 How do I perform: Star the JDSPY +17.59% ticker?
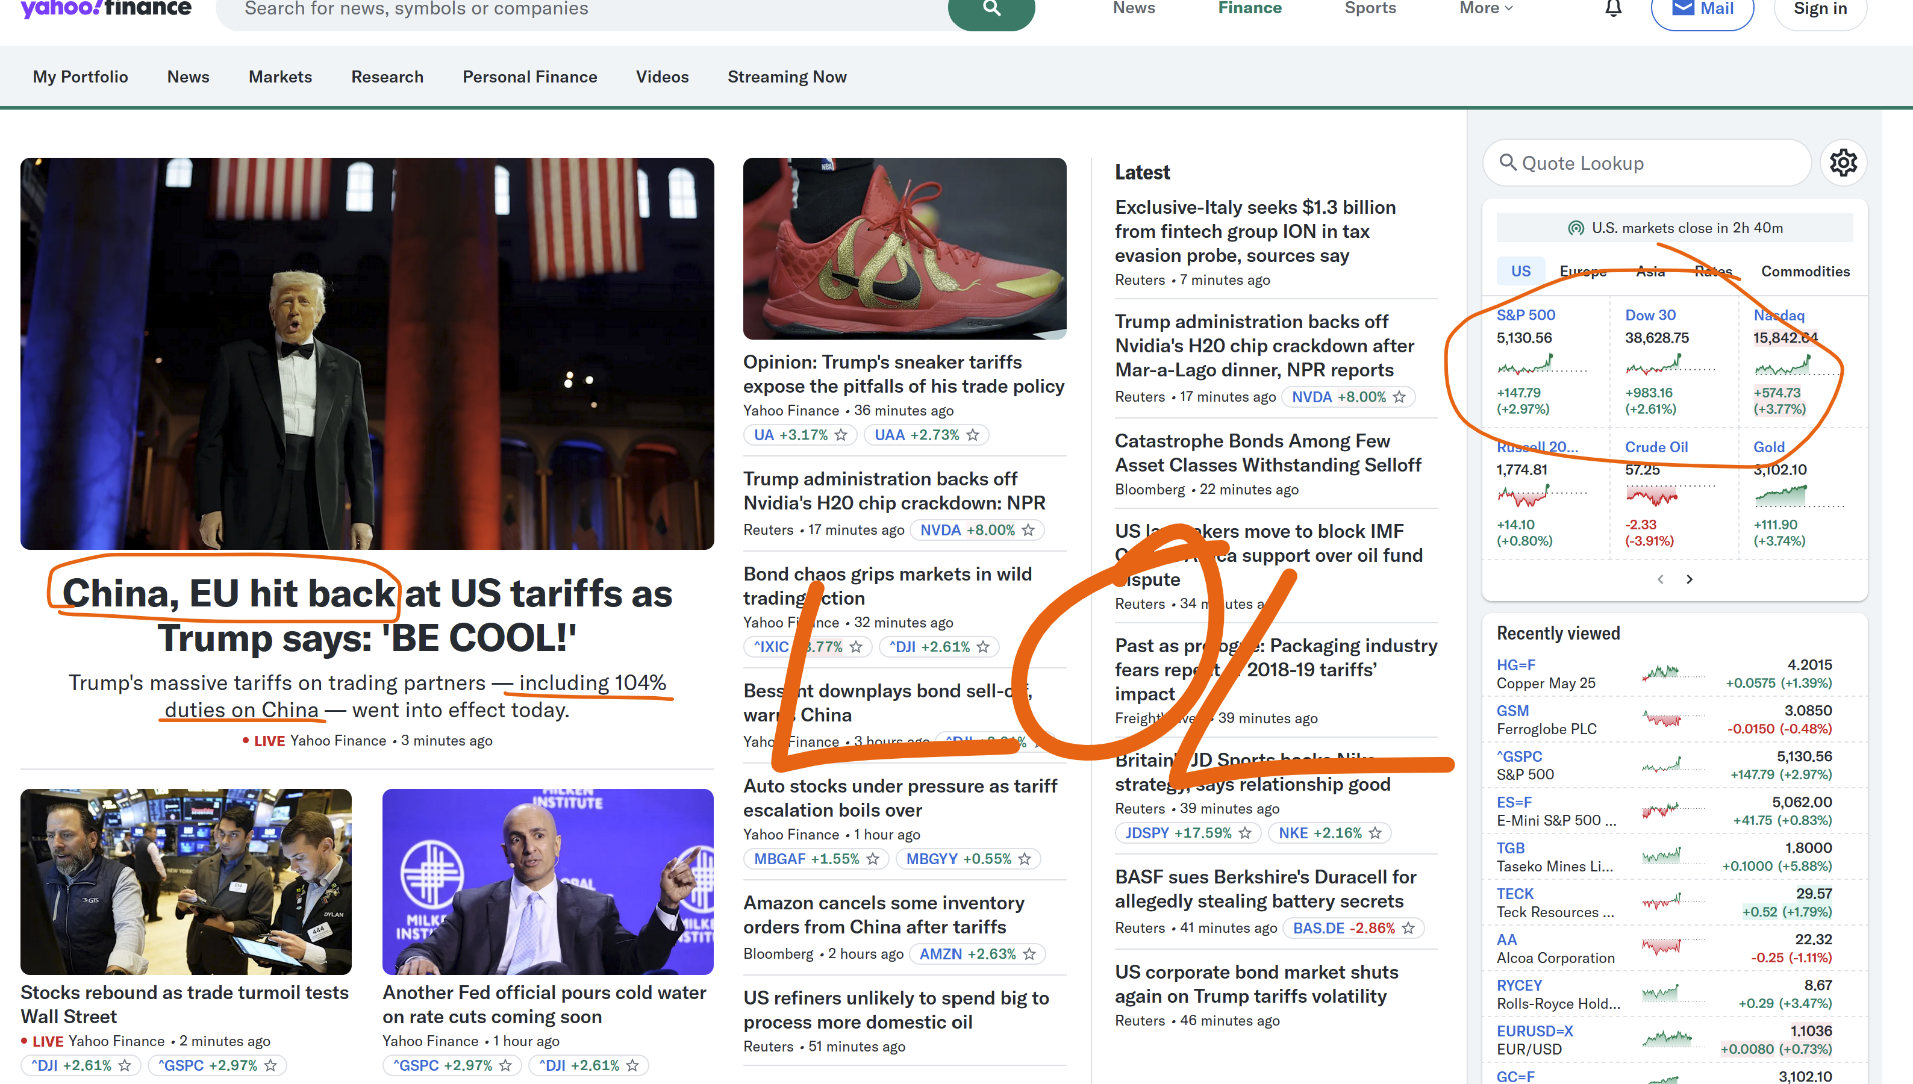tap(1245, 833)
